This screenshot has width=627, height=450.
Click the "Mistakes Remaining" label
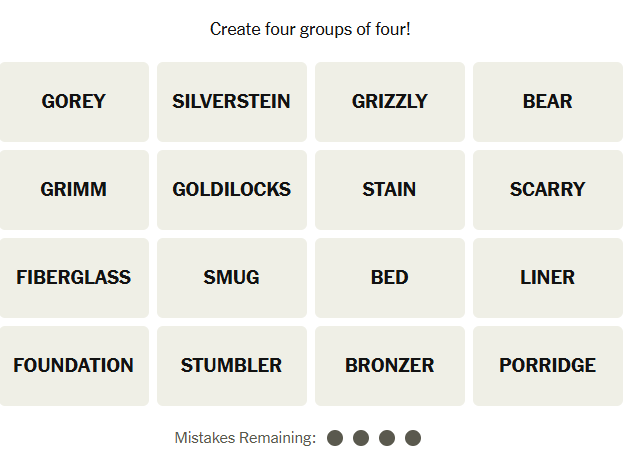(x=245, y=438)
